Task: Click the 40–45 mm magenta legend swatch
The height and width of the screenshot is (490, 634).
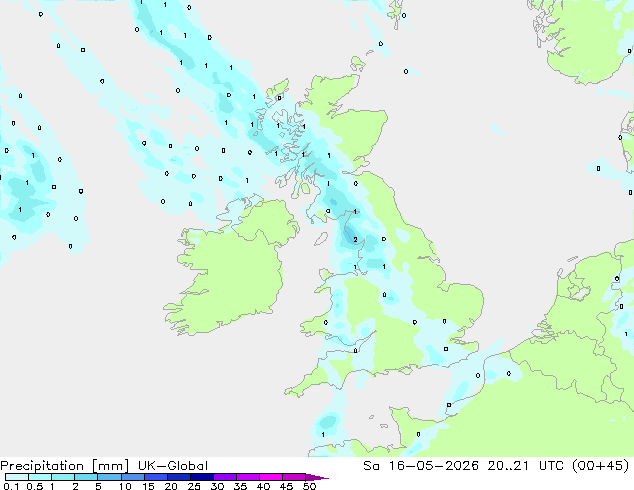Action: 271,477
